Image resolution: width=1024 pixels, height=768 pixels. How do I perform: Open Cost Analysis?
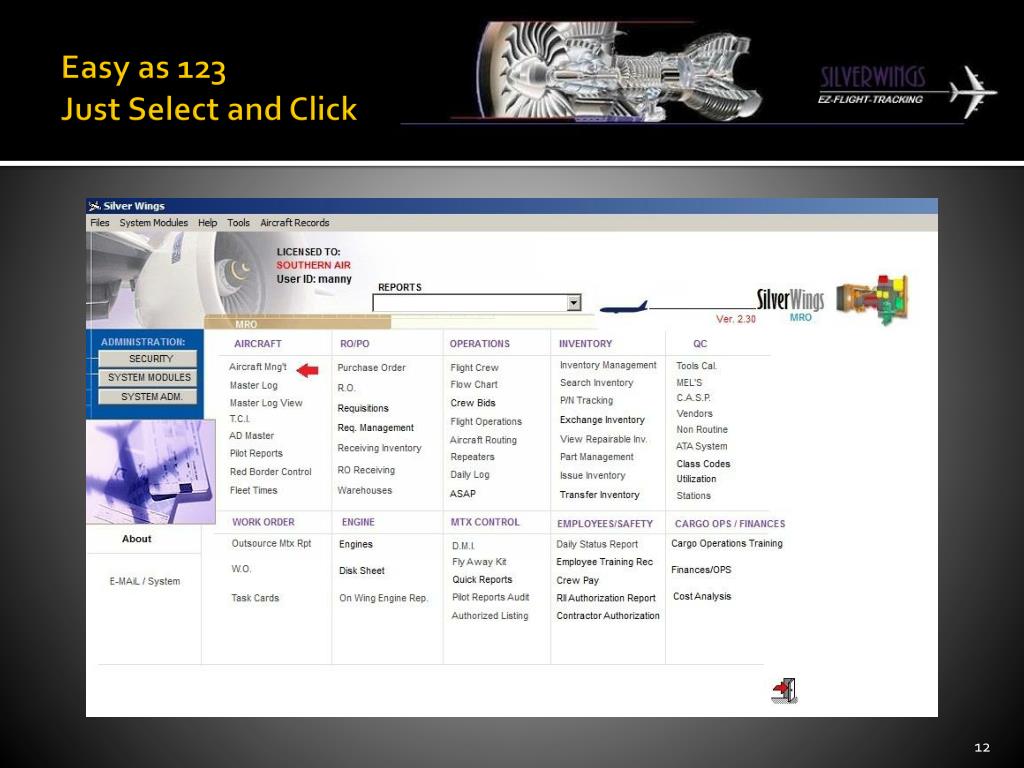702,596
